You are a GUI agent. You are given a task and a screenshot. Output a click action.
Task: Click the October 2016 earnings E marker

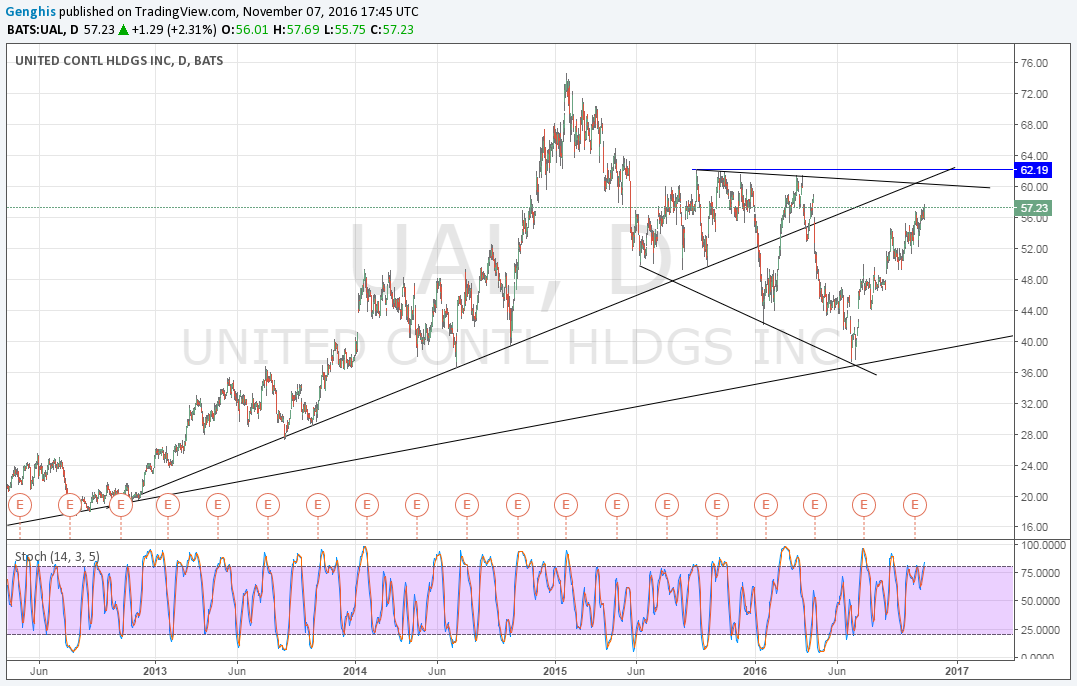point(915,505)
